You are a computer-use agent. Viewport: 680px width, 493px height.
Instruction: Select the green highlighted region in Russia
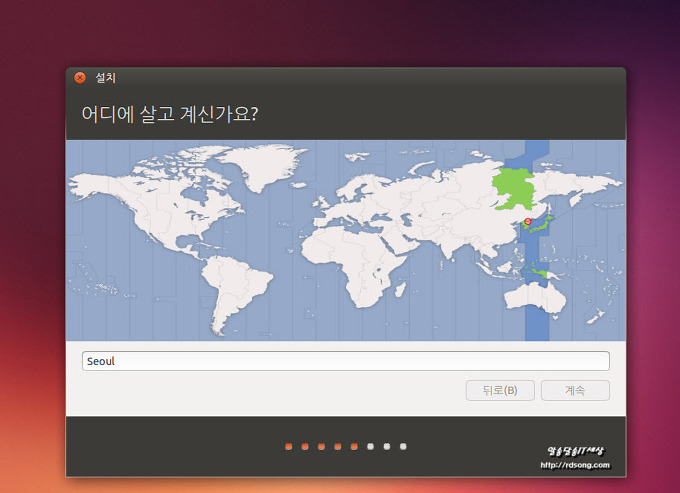[512, 184]
